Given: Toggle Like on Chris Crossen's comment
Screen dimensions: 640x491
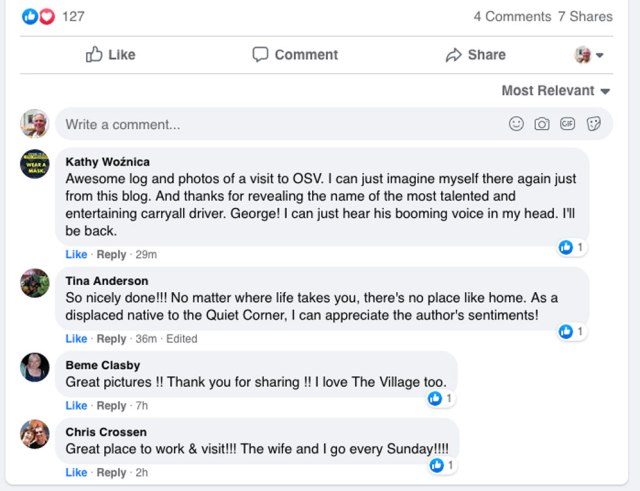Looking at the screenshot, I should coord(76,472).
